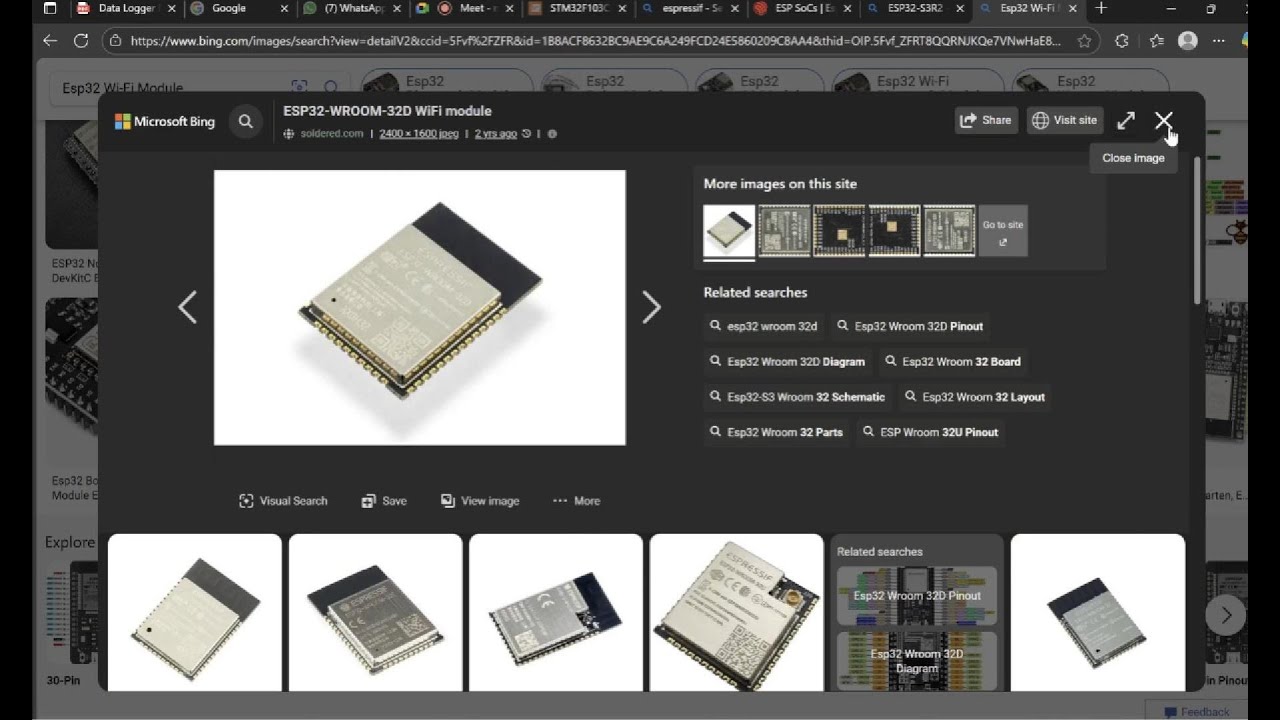This screenshot has height=720, width=1280.
Task: Select the first thumbnail in More images
Action: 729,231
